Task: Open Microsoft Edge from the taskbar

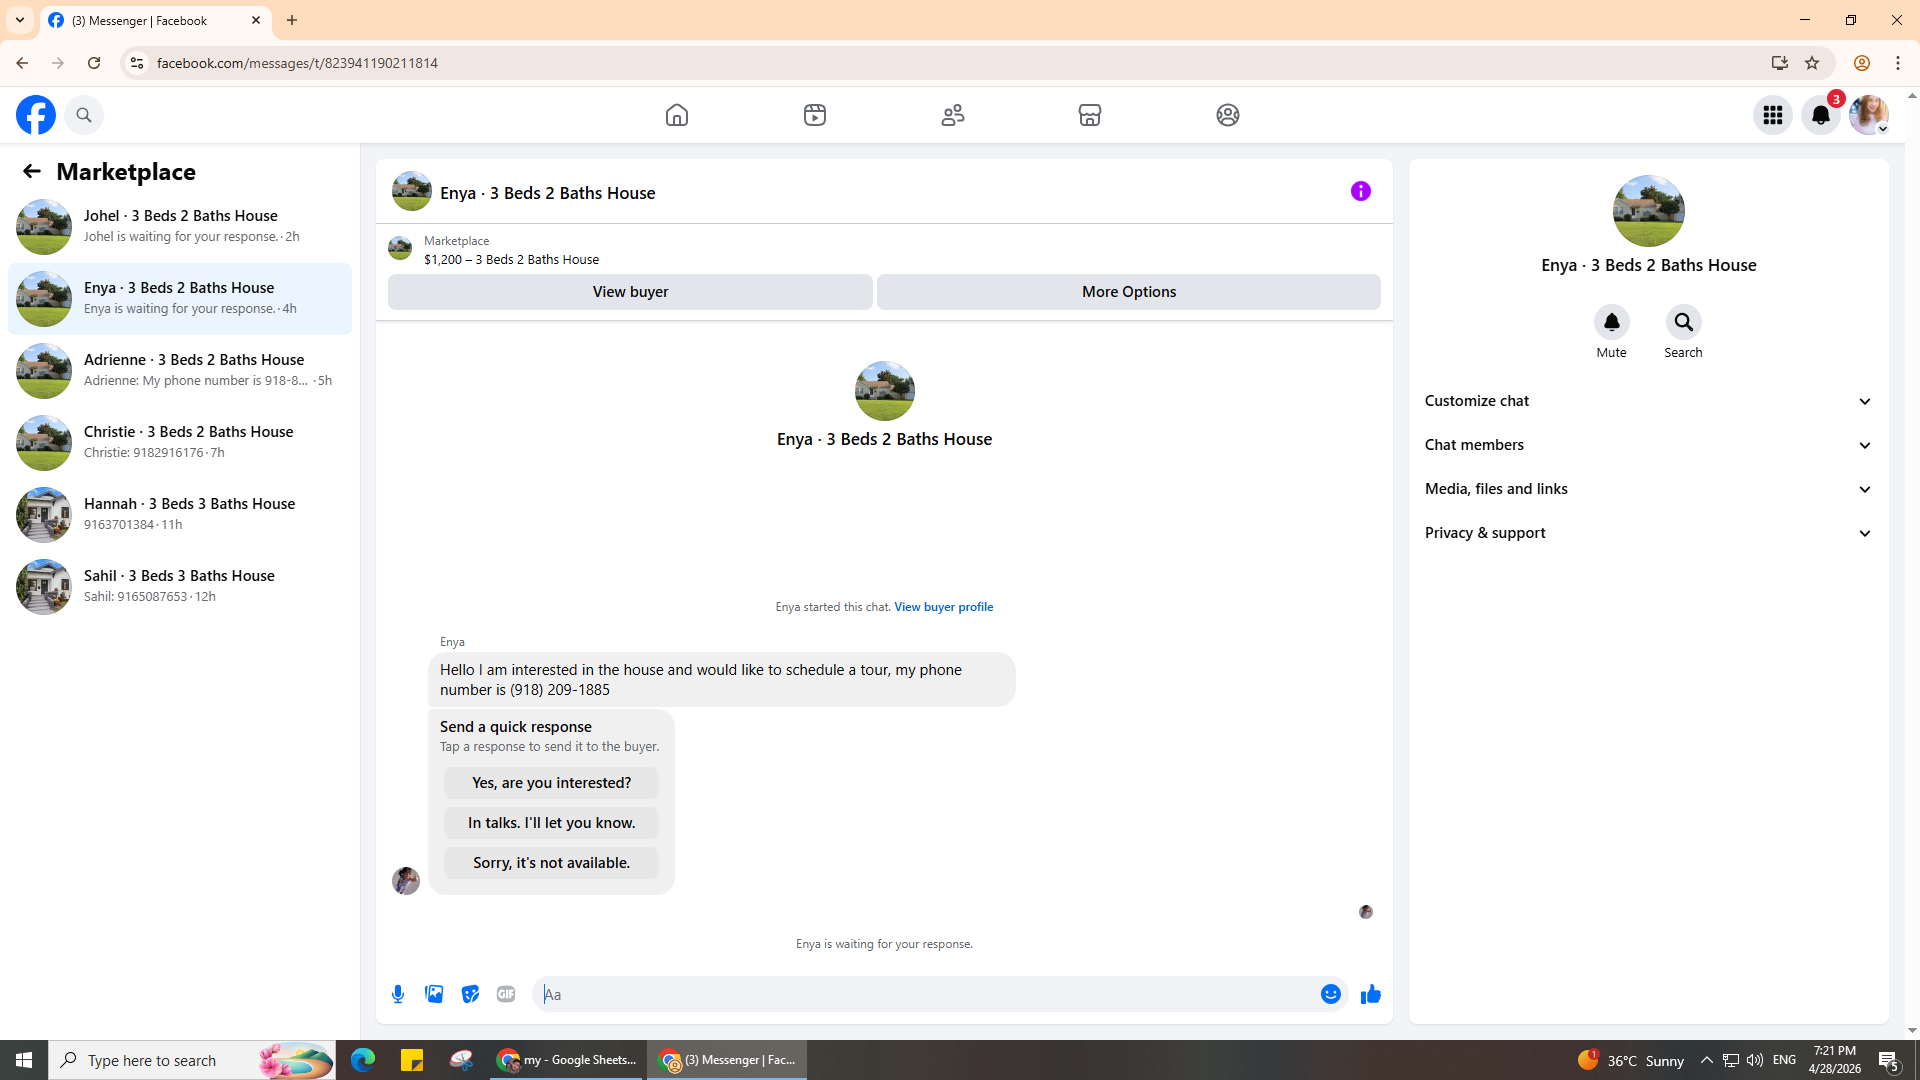Action: (363, 1060)
